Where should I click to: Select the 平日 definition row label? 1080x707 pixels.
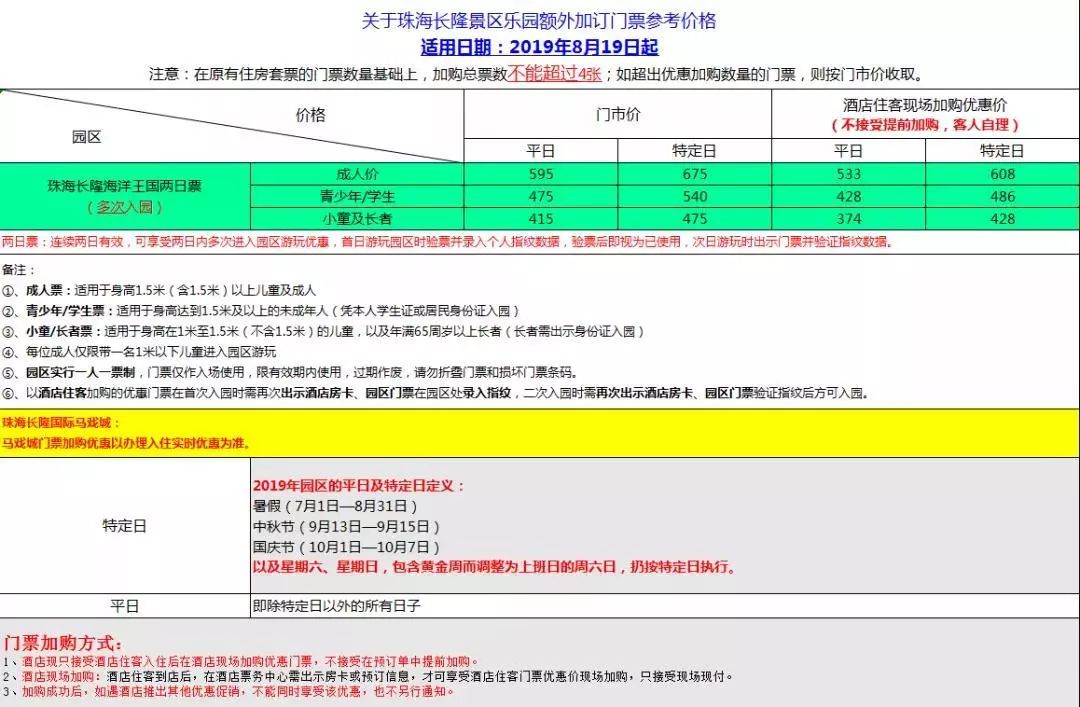tap(125, 606)
